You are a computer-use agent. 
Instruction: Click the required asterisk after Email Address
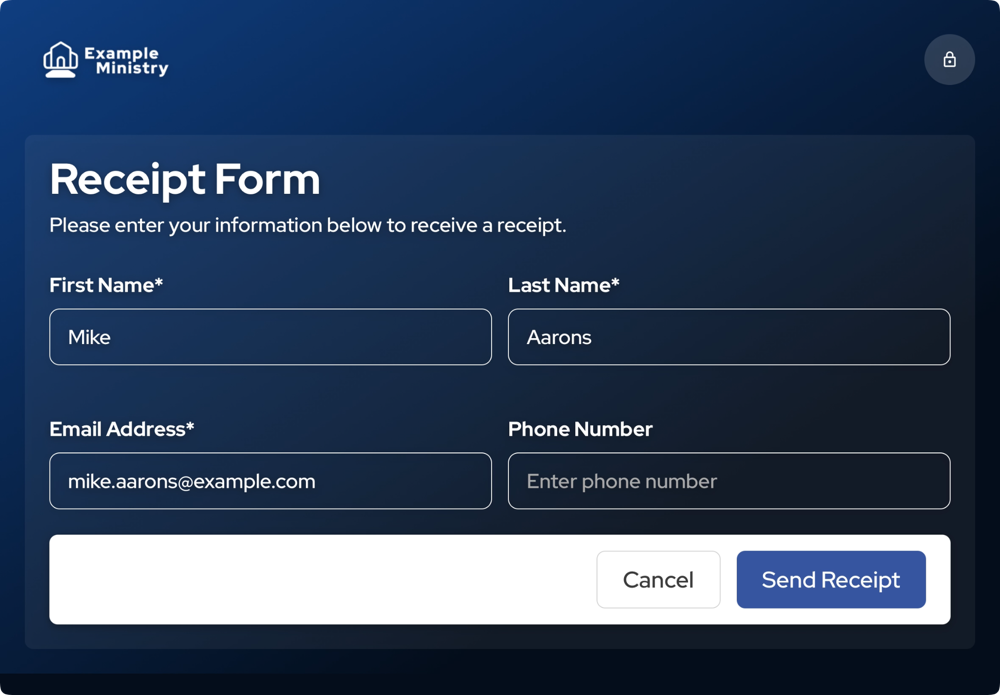point(190,426)
